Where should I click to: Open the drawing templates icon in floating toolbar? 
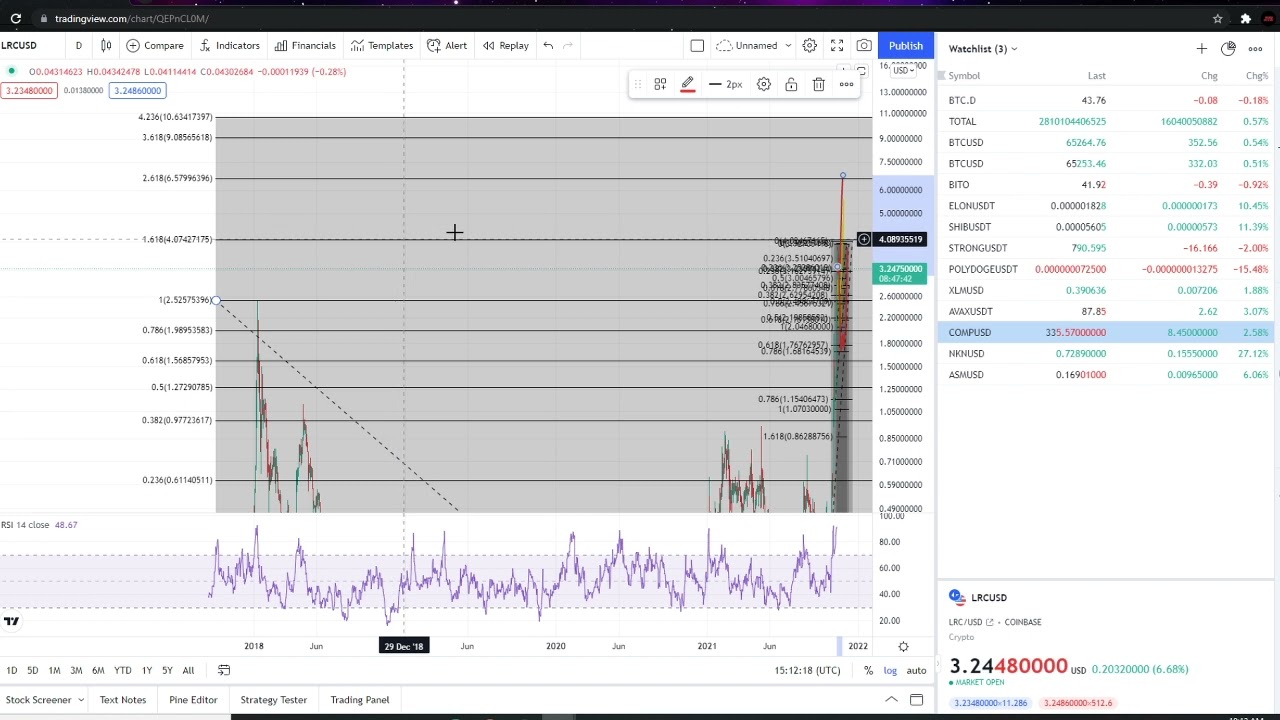[x=660, y=85]
